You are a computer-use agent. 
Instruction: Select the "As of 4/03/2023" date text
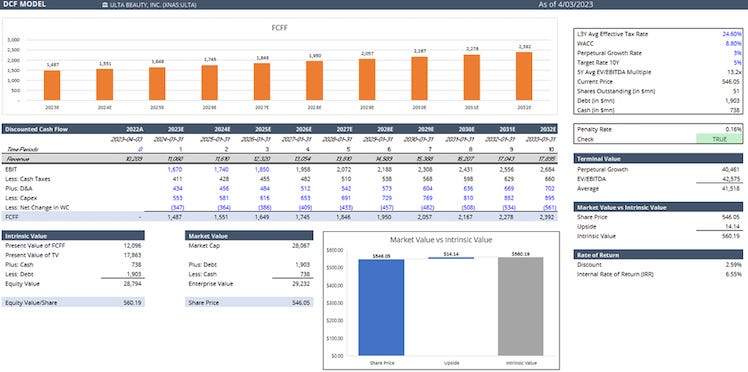click(565, 4)
